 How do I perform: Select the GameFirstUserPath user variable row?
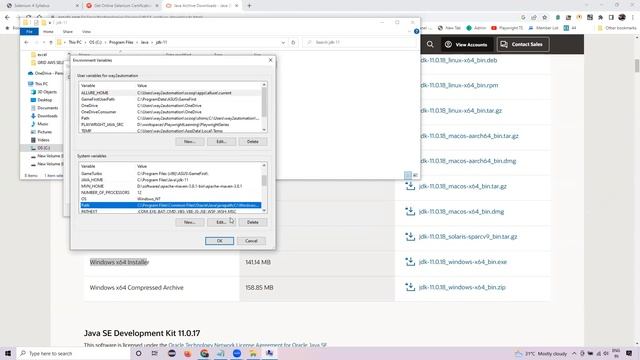point(170,99)
